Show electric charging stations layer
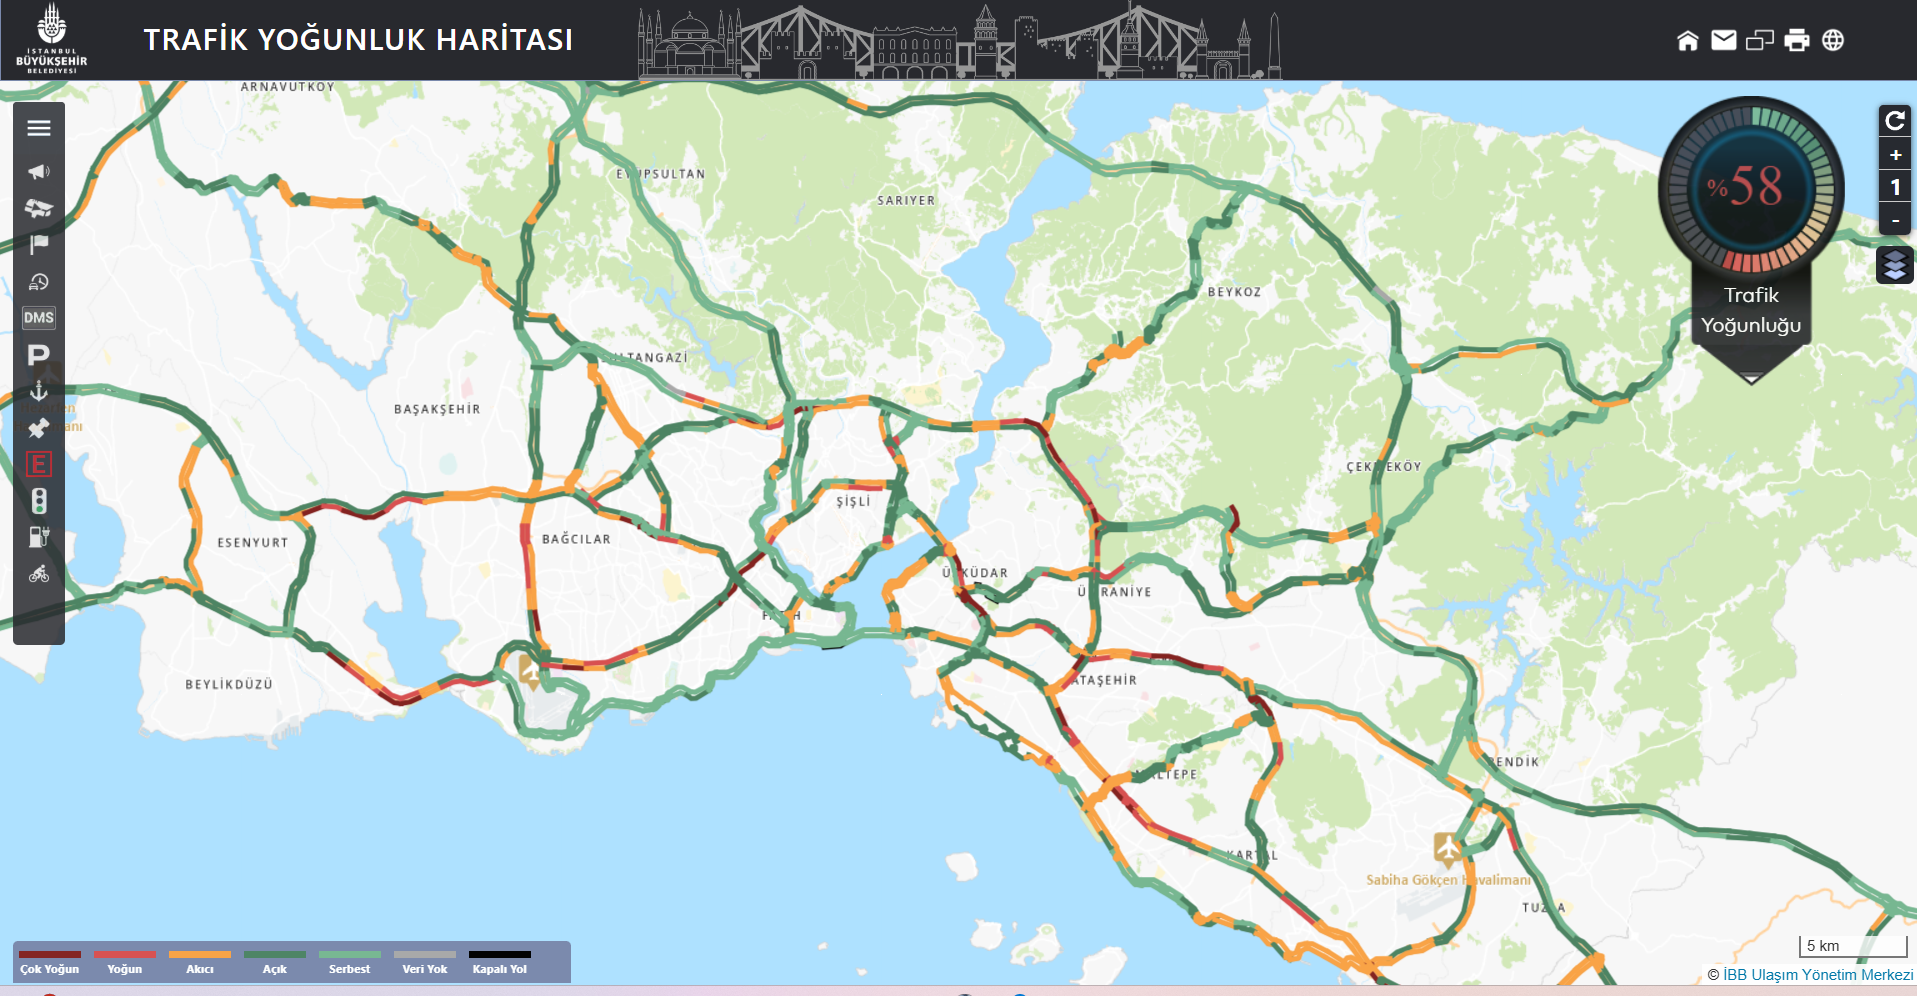Screen dimensions: 1917x996 pyautogui.click(x=39, y=537)
